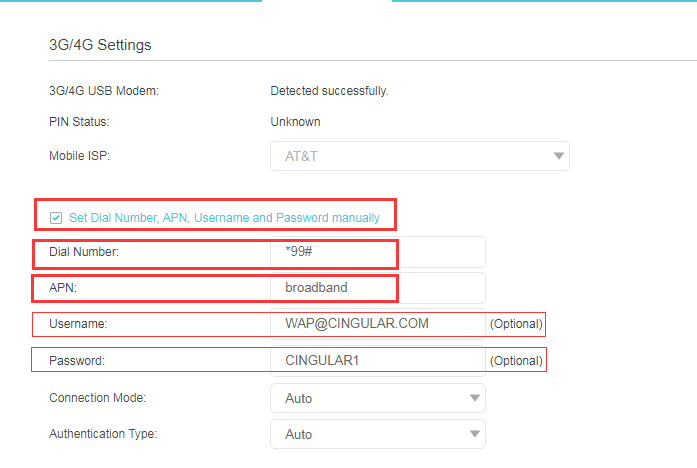Select the Password field with CINGULAR1
Screen dimensions: 697x468
pyautogui.click(x=377, y=360)
